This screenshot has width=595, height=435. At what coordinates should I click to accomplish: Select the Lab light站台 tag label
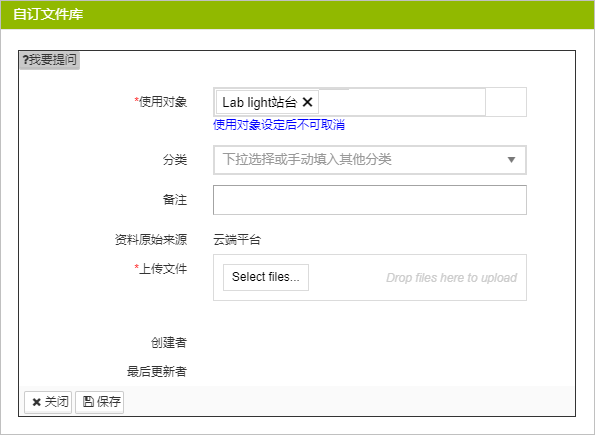point(260,102)
